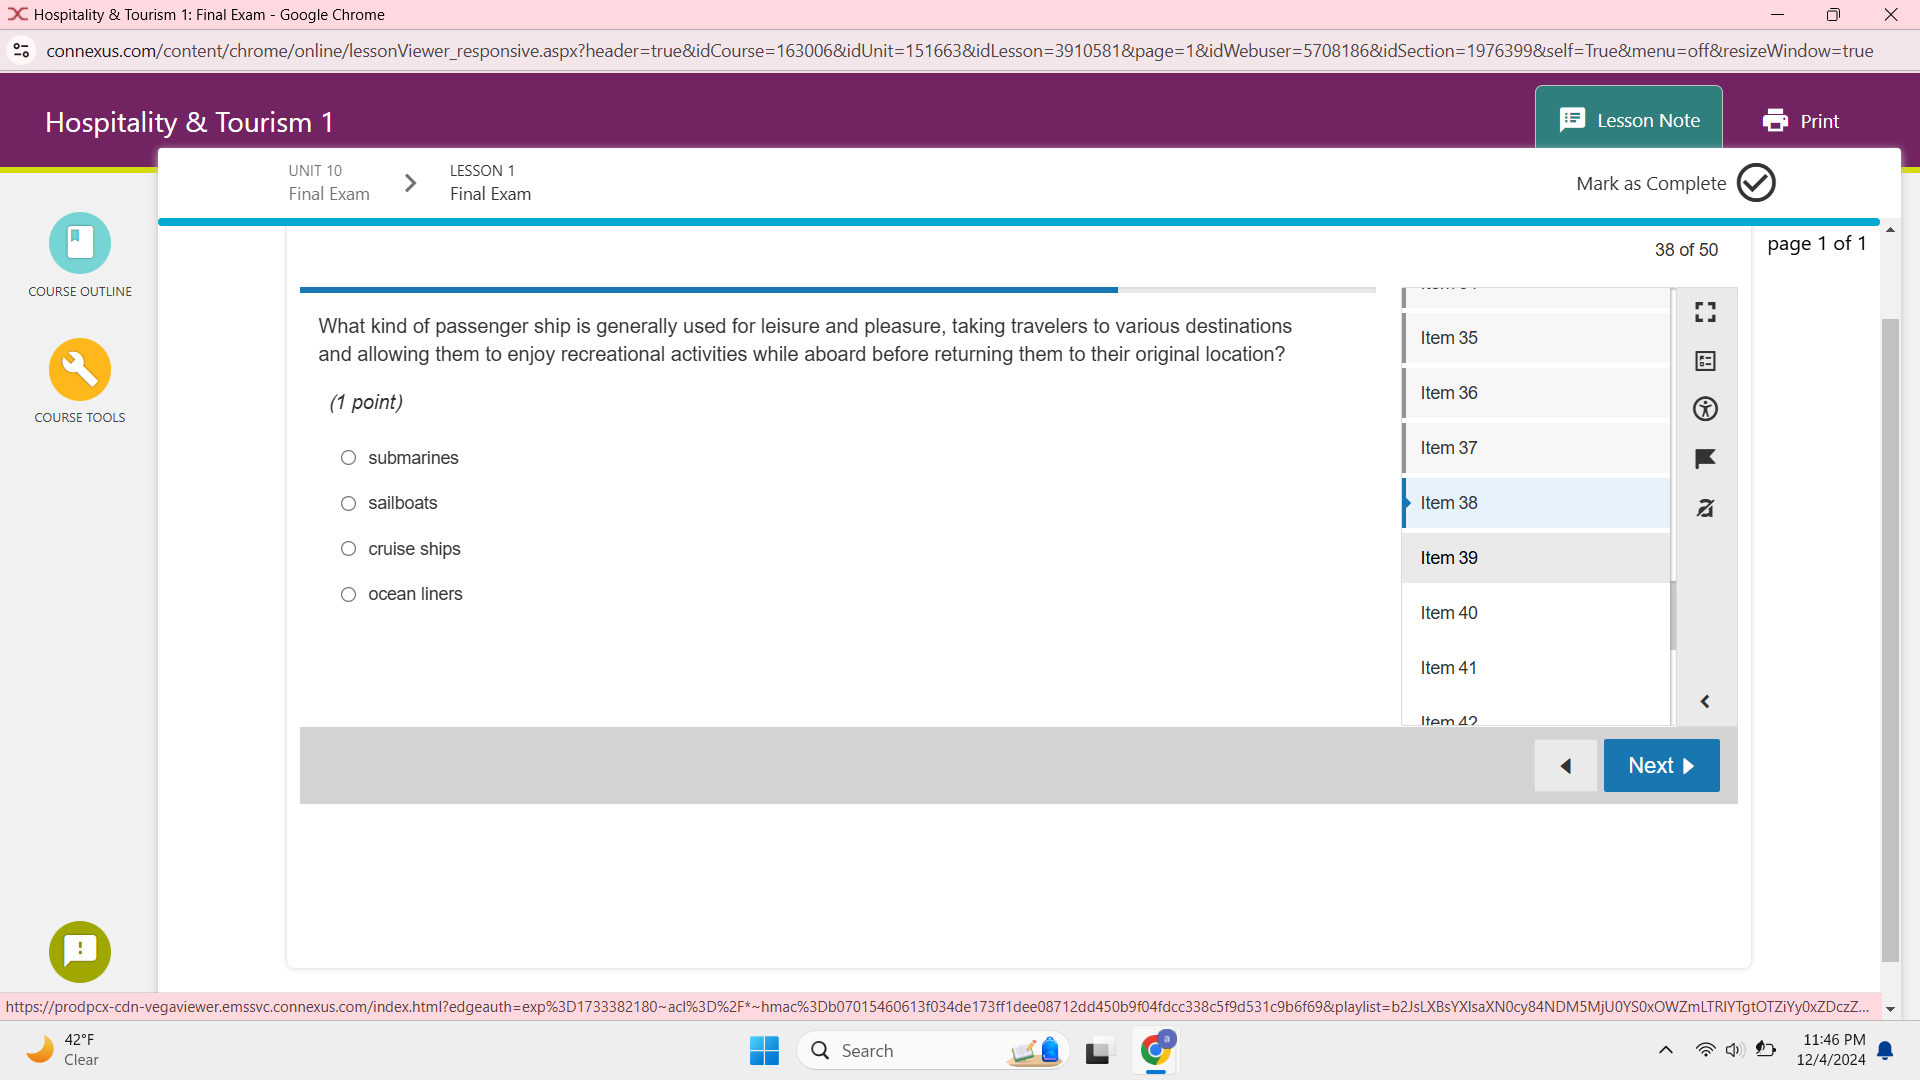Image resolution: width=1920 pixels, height=1080 pixels.
Task: Open Windows Start menu
Action: pos(764,1051)
